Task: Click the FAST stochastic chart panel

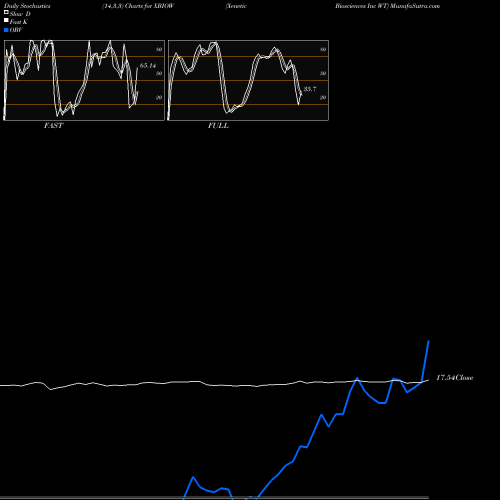Action: pos(84,80)
